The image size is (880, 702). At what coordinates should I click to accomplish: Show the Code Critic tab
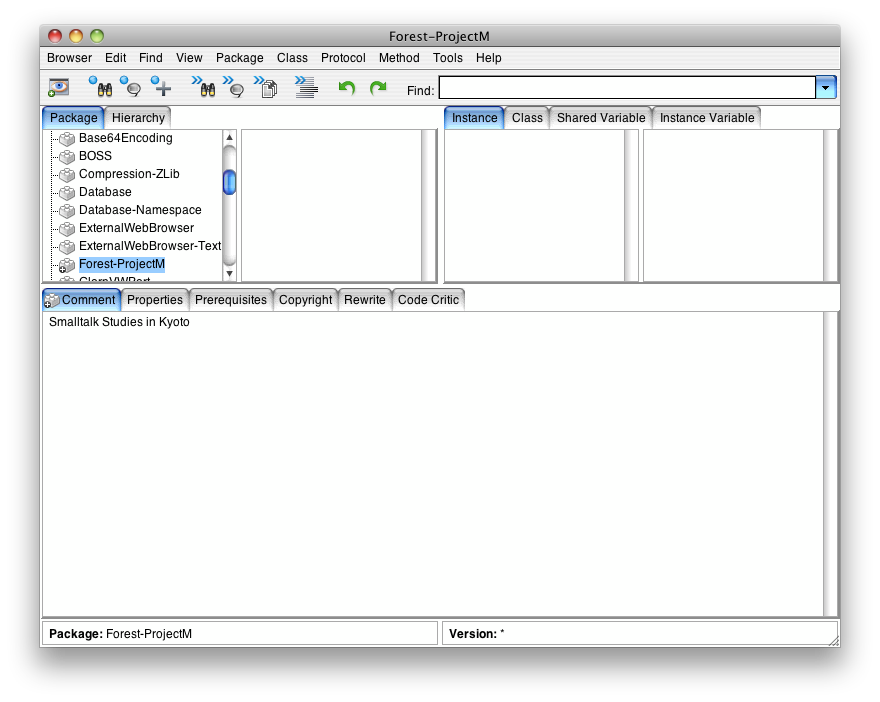pos(428,300)
